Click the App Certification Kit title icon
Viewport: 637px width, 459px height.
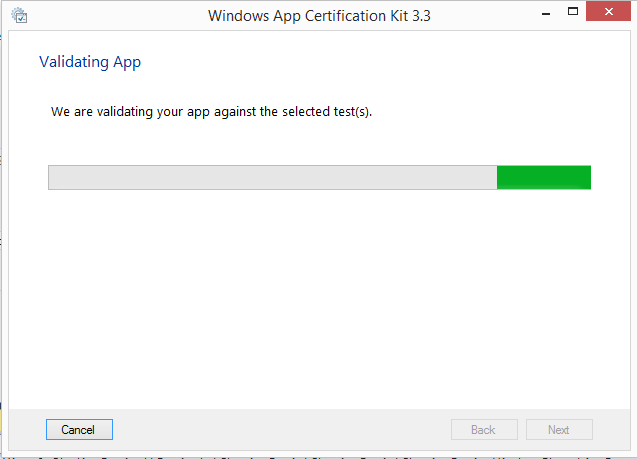(x=19, y=15)
